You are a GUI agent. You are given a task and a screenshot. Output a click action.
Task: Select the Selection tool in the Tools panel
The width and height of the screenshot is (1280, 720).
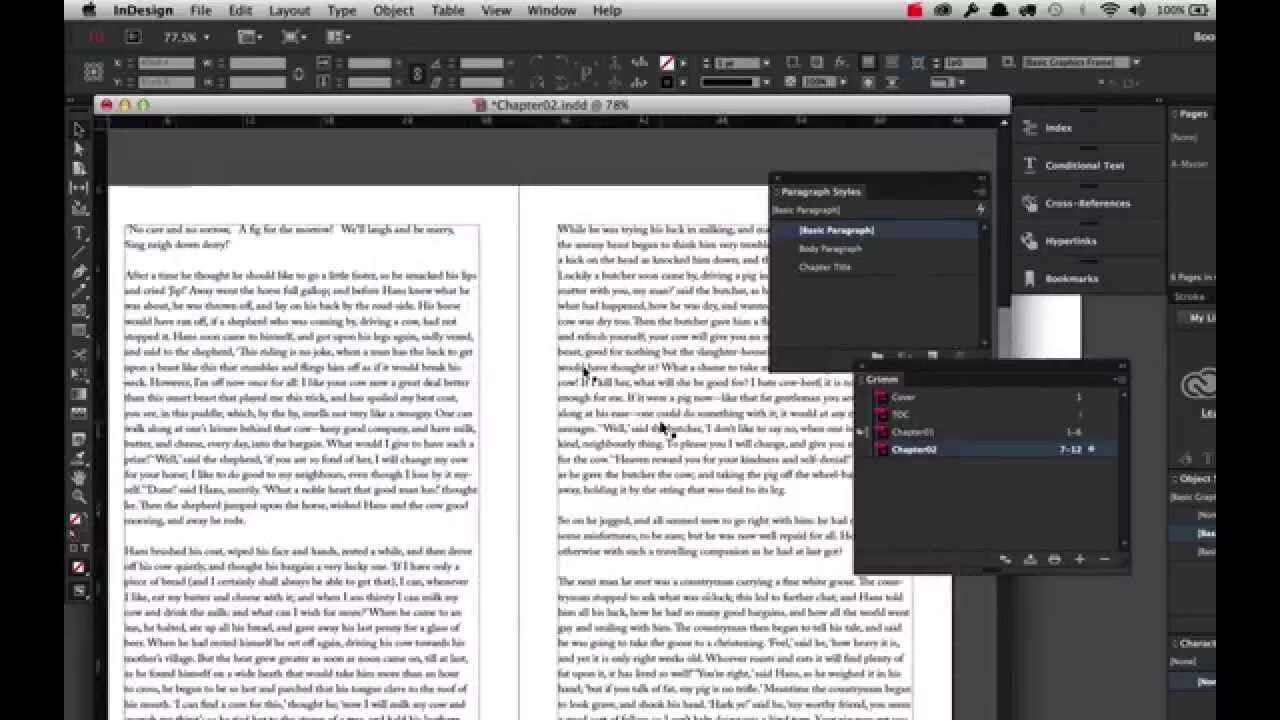79,129
